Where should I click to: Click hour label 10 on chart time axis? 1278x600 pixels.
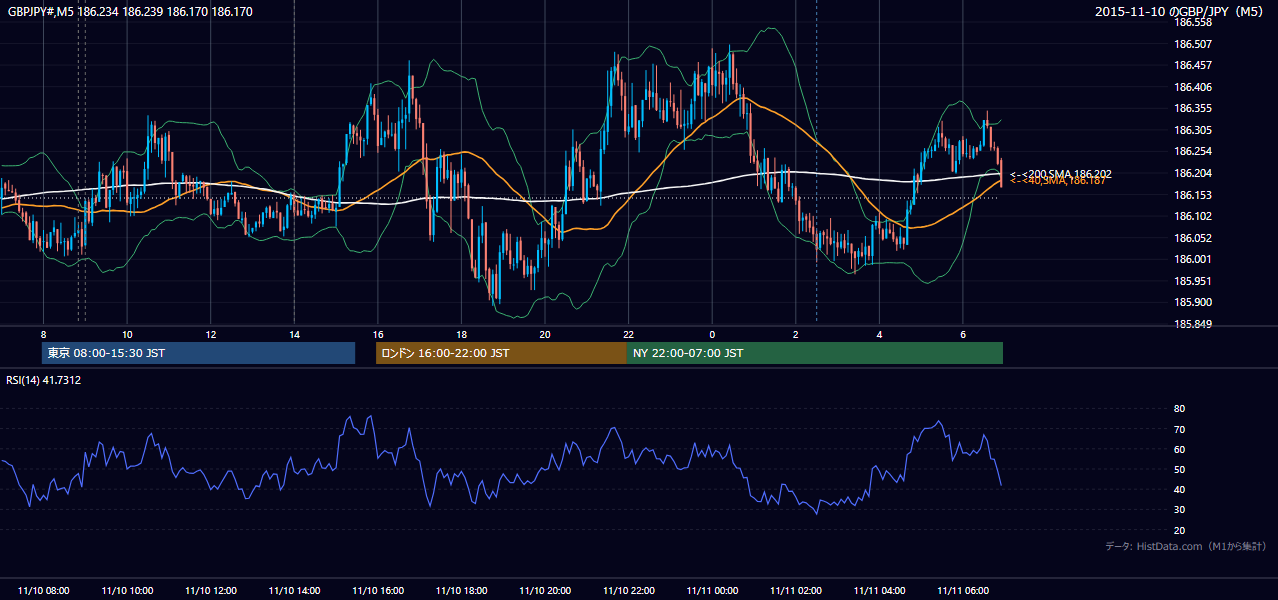pos(127,334)
